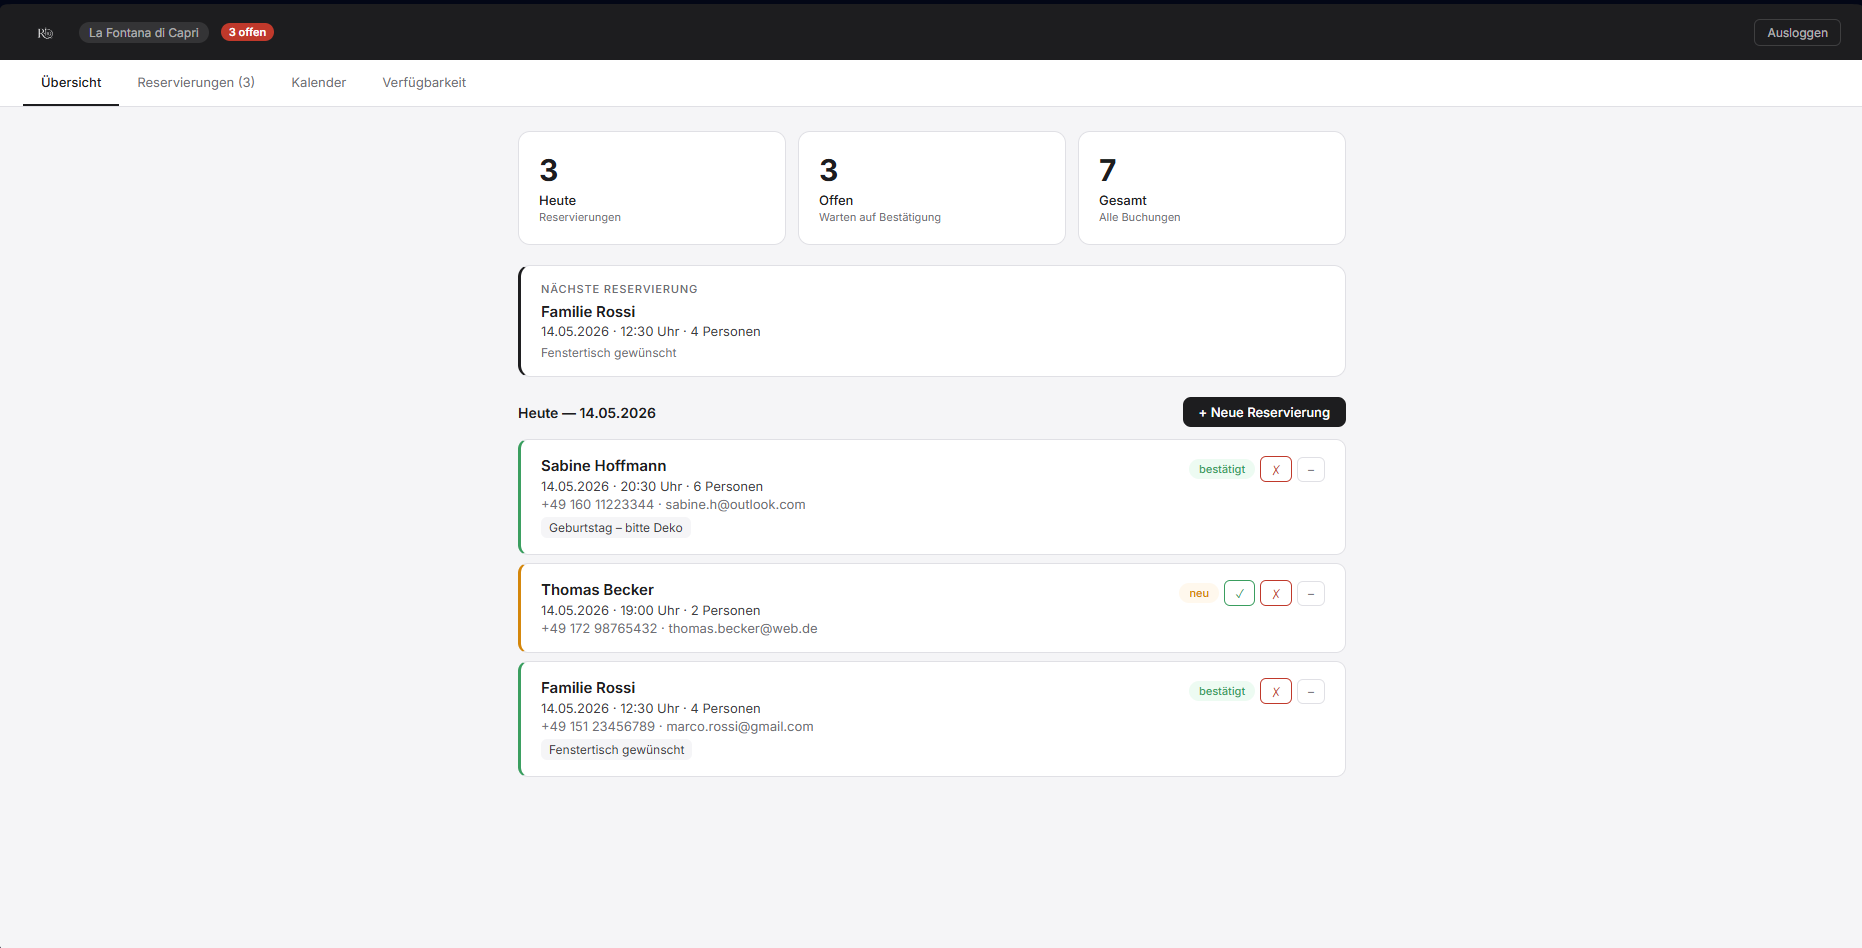Open the Gesamt Alle Buchungen card
The image size is (1862, 948).
[x=1212, y=188]
